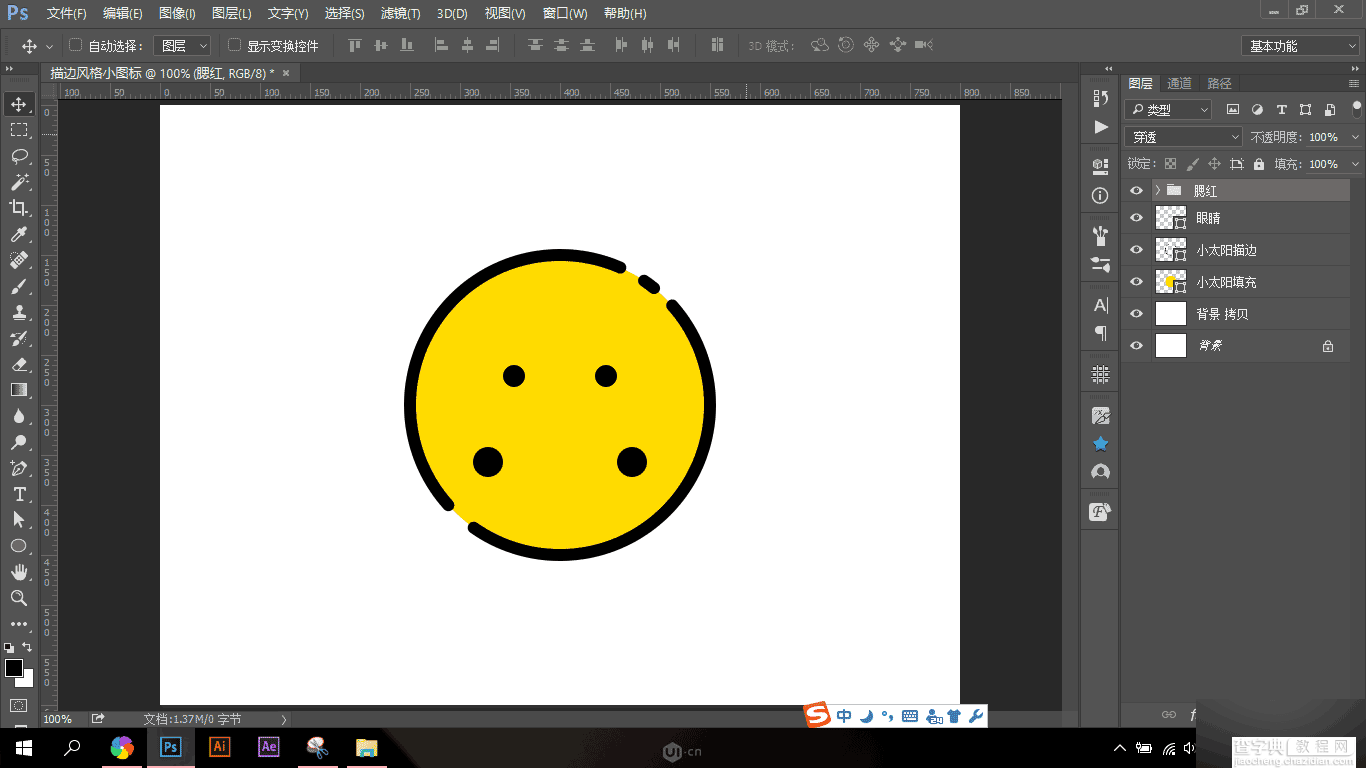The image size is (1366, 768).
Task: Open the 窗口(W) menu
Action: (x=565, y=14)
